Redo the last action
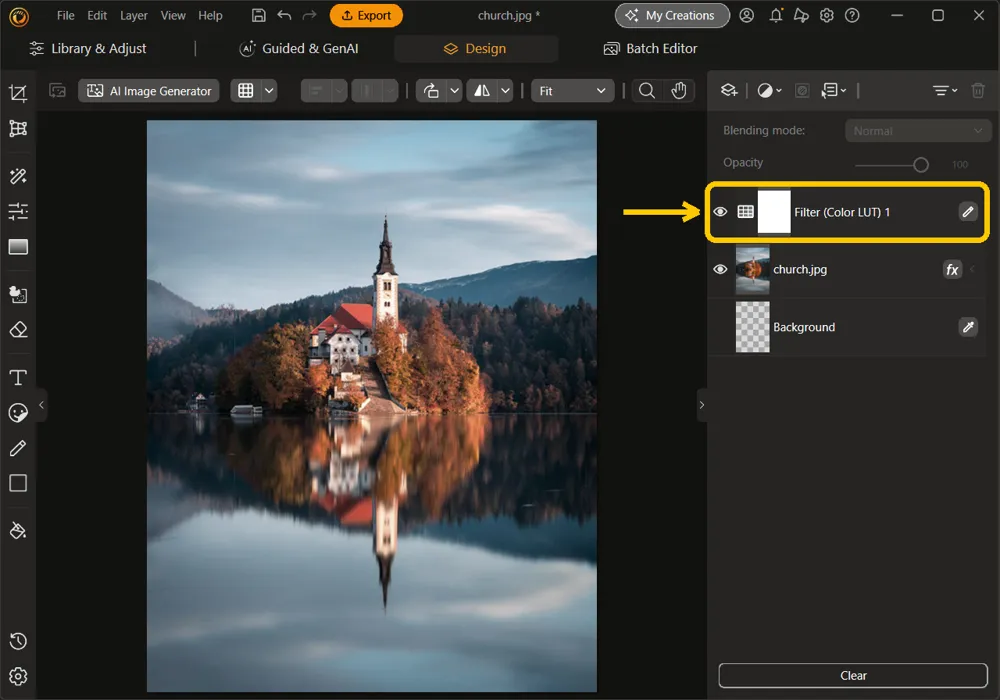1000x700 pixels. [309, 15]
